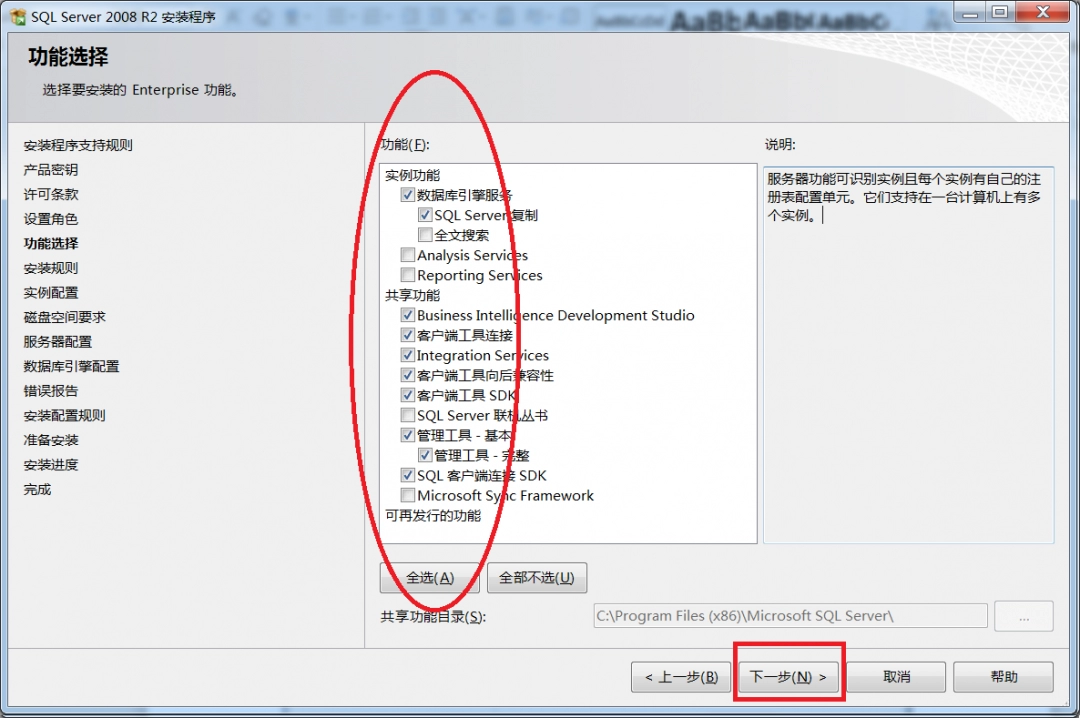Disable Integration Services

point(407,355)
